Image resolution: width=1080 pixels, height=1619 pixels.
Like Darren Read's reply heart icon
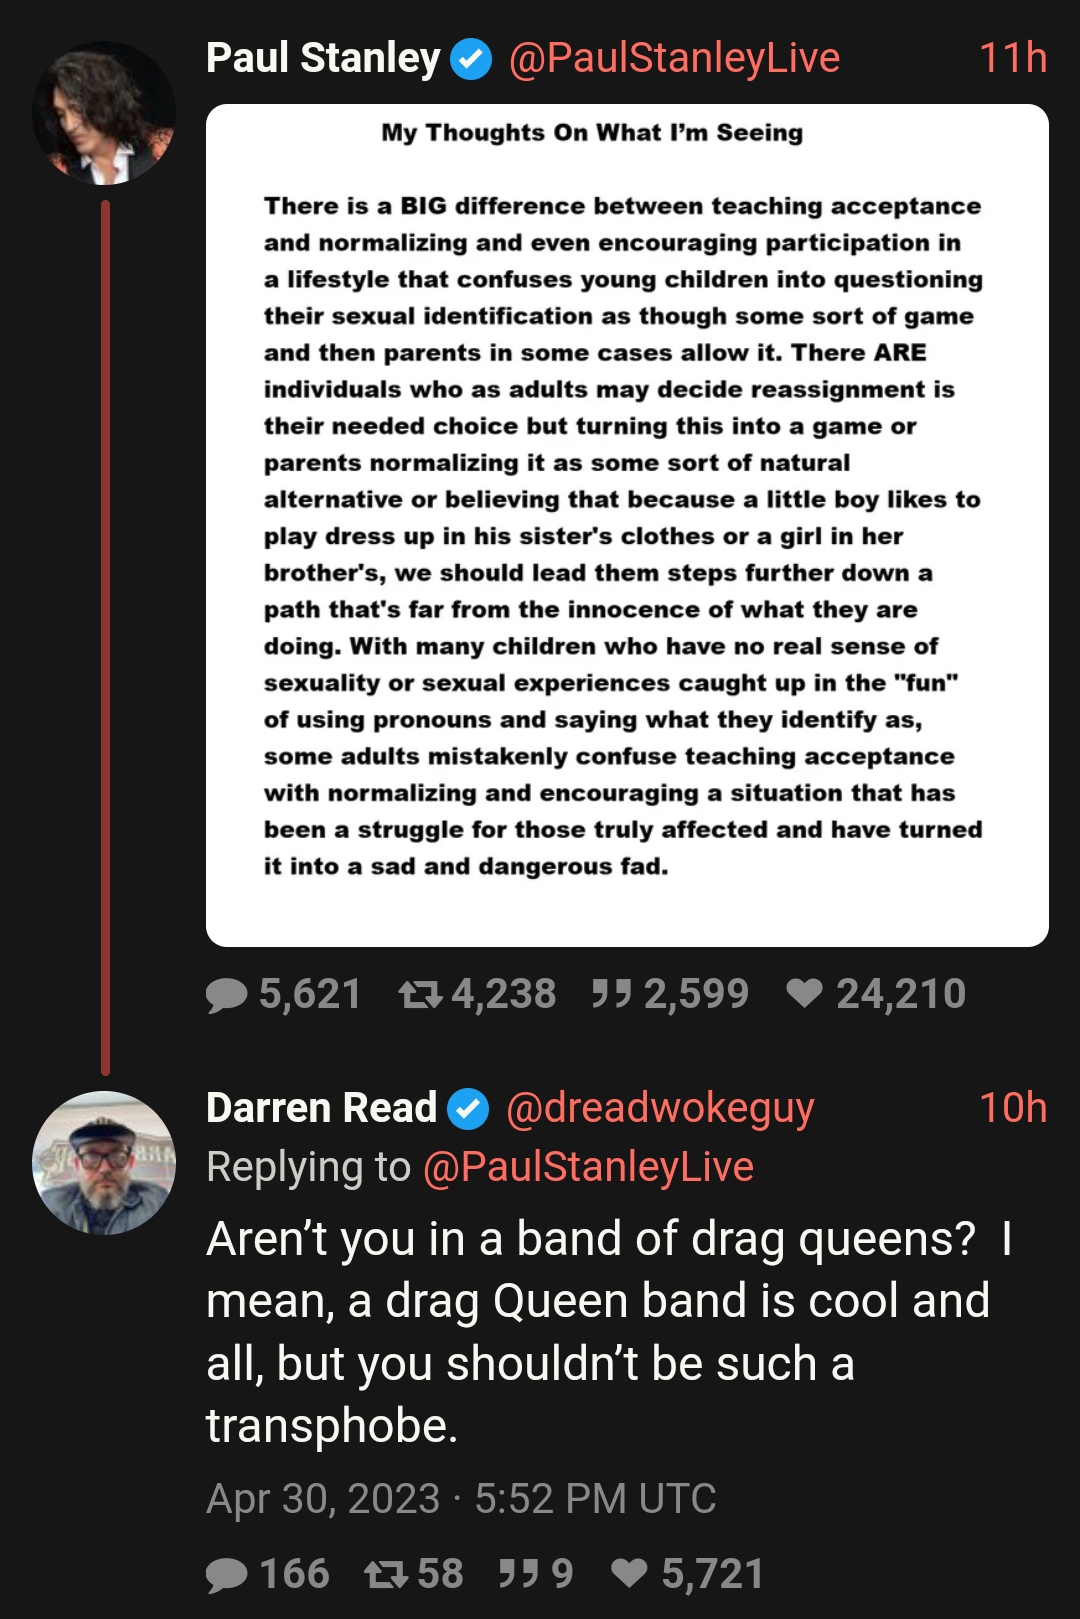pyautogui.click(x=630, y=1574)
